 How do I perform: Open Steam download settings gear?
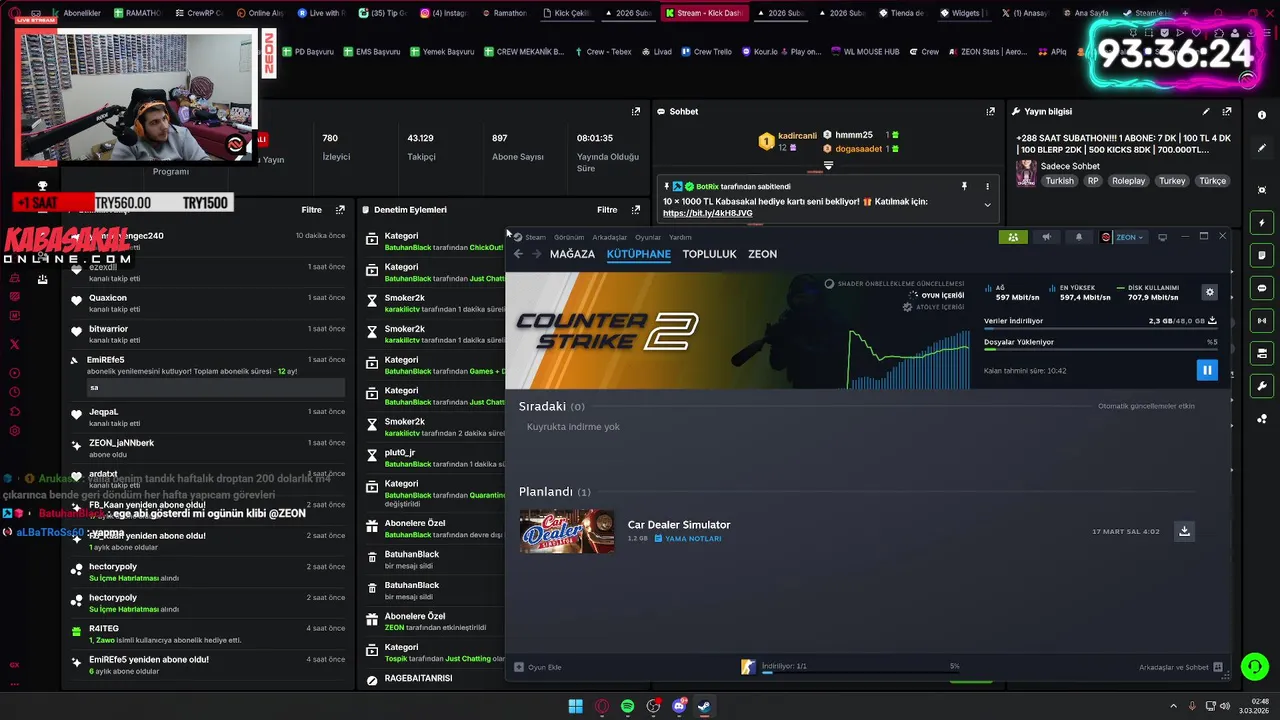coord(1210,292)
